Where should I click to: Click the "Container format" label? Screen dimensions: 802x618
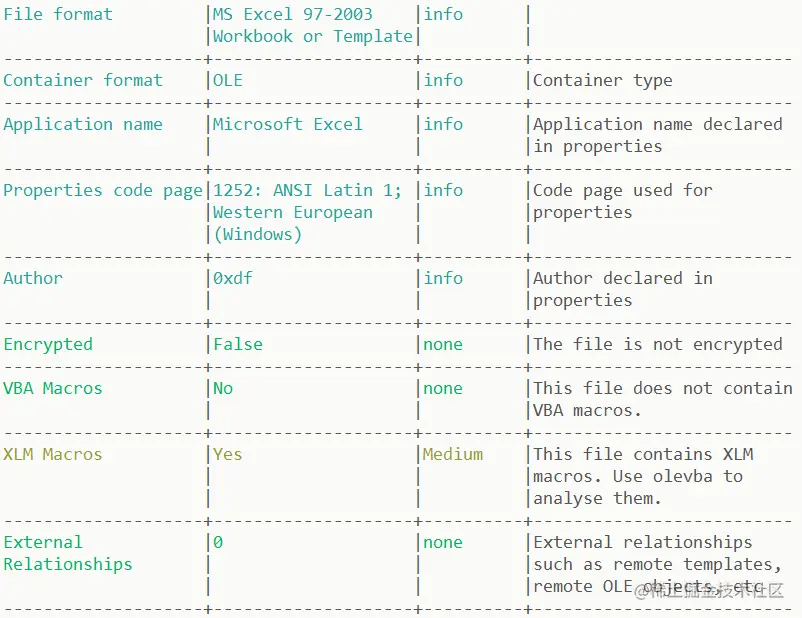coord(83,80)
